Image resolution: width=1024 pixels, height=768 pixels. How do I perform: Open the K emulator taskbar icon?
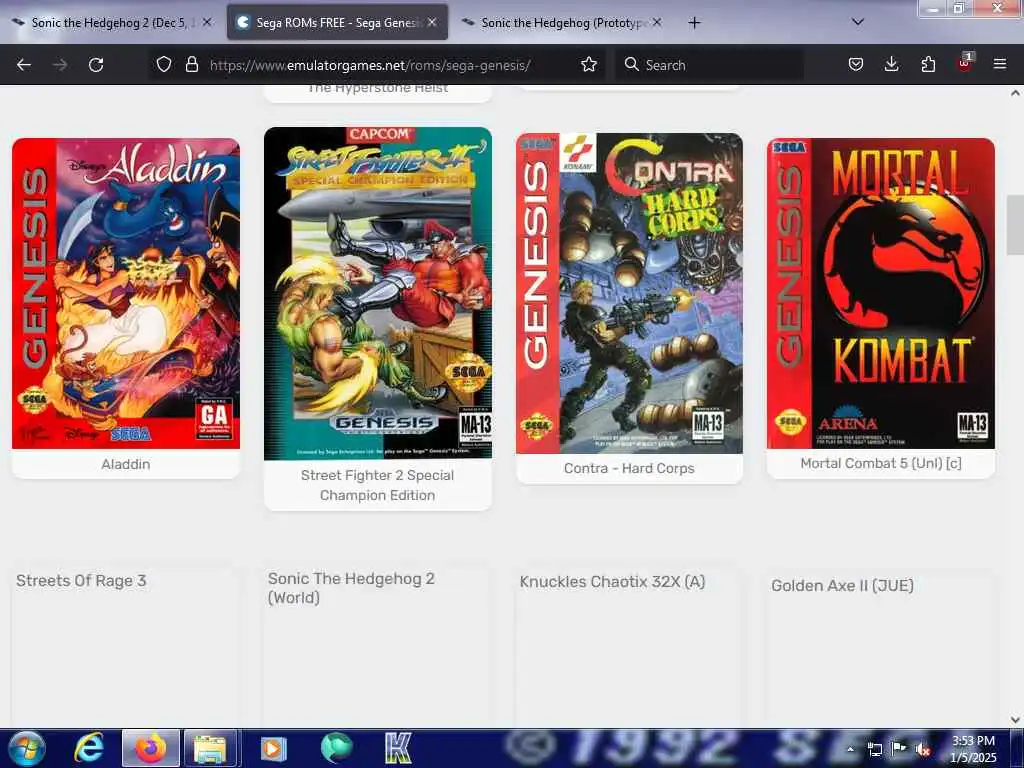[398, 748]
